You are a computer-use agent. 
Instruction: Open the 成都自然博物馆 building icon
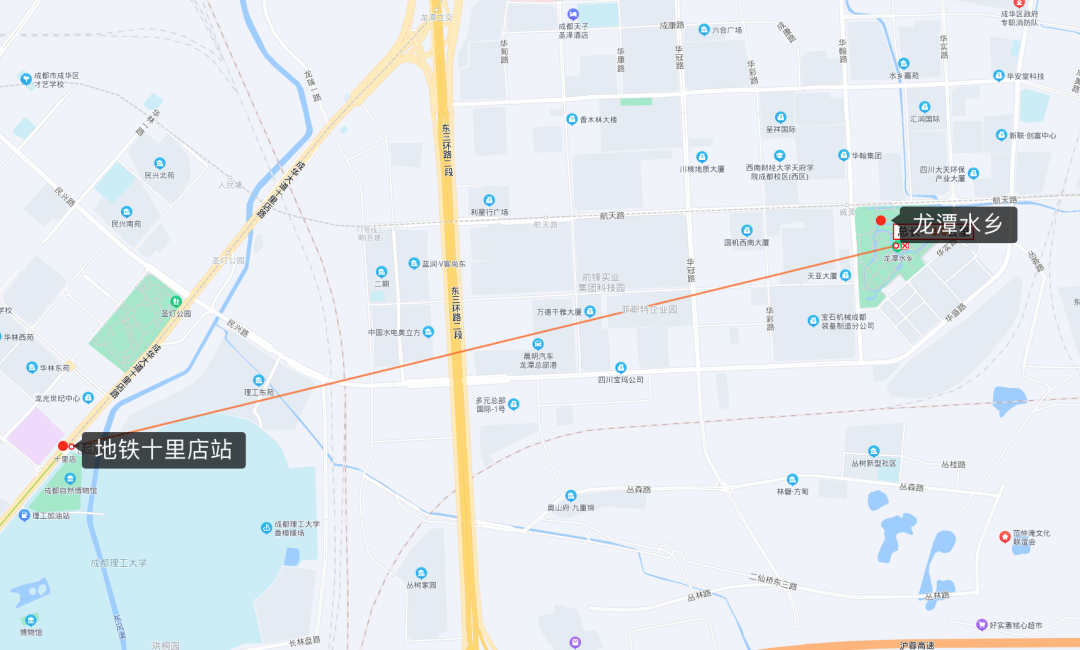point(70,479)
